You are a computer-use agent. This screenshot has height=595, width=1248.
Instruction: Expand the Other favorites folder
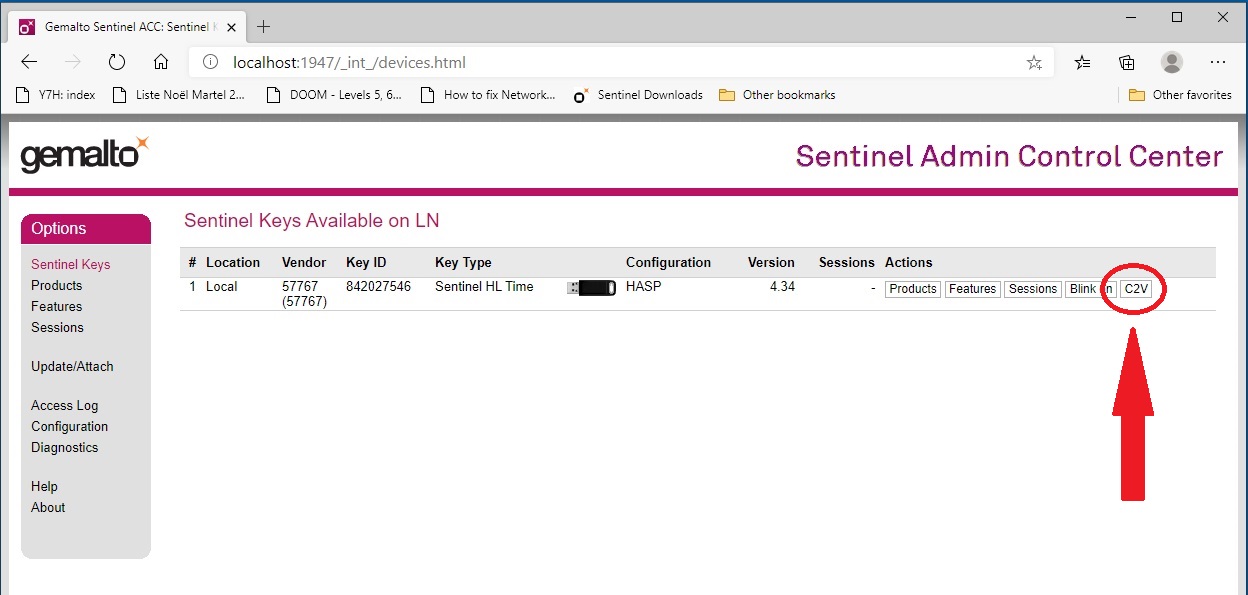pyautogui.click(x=1180, y=95)
